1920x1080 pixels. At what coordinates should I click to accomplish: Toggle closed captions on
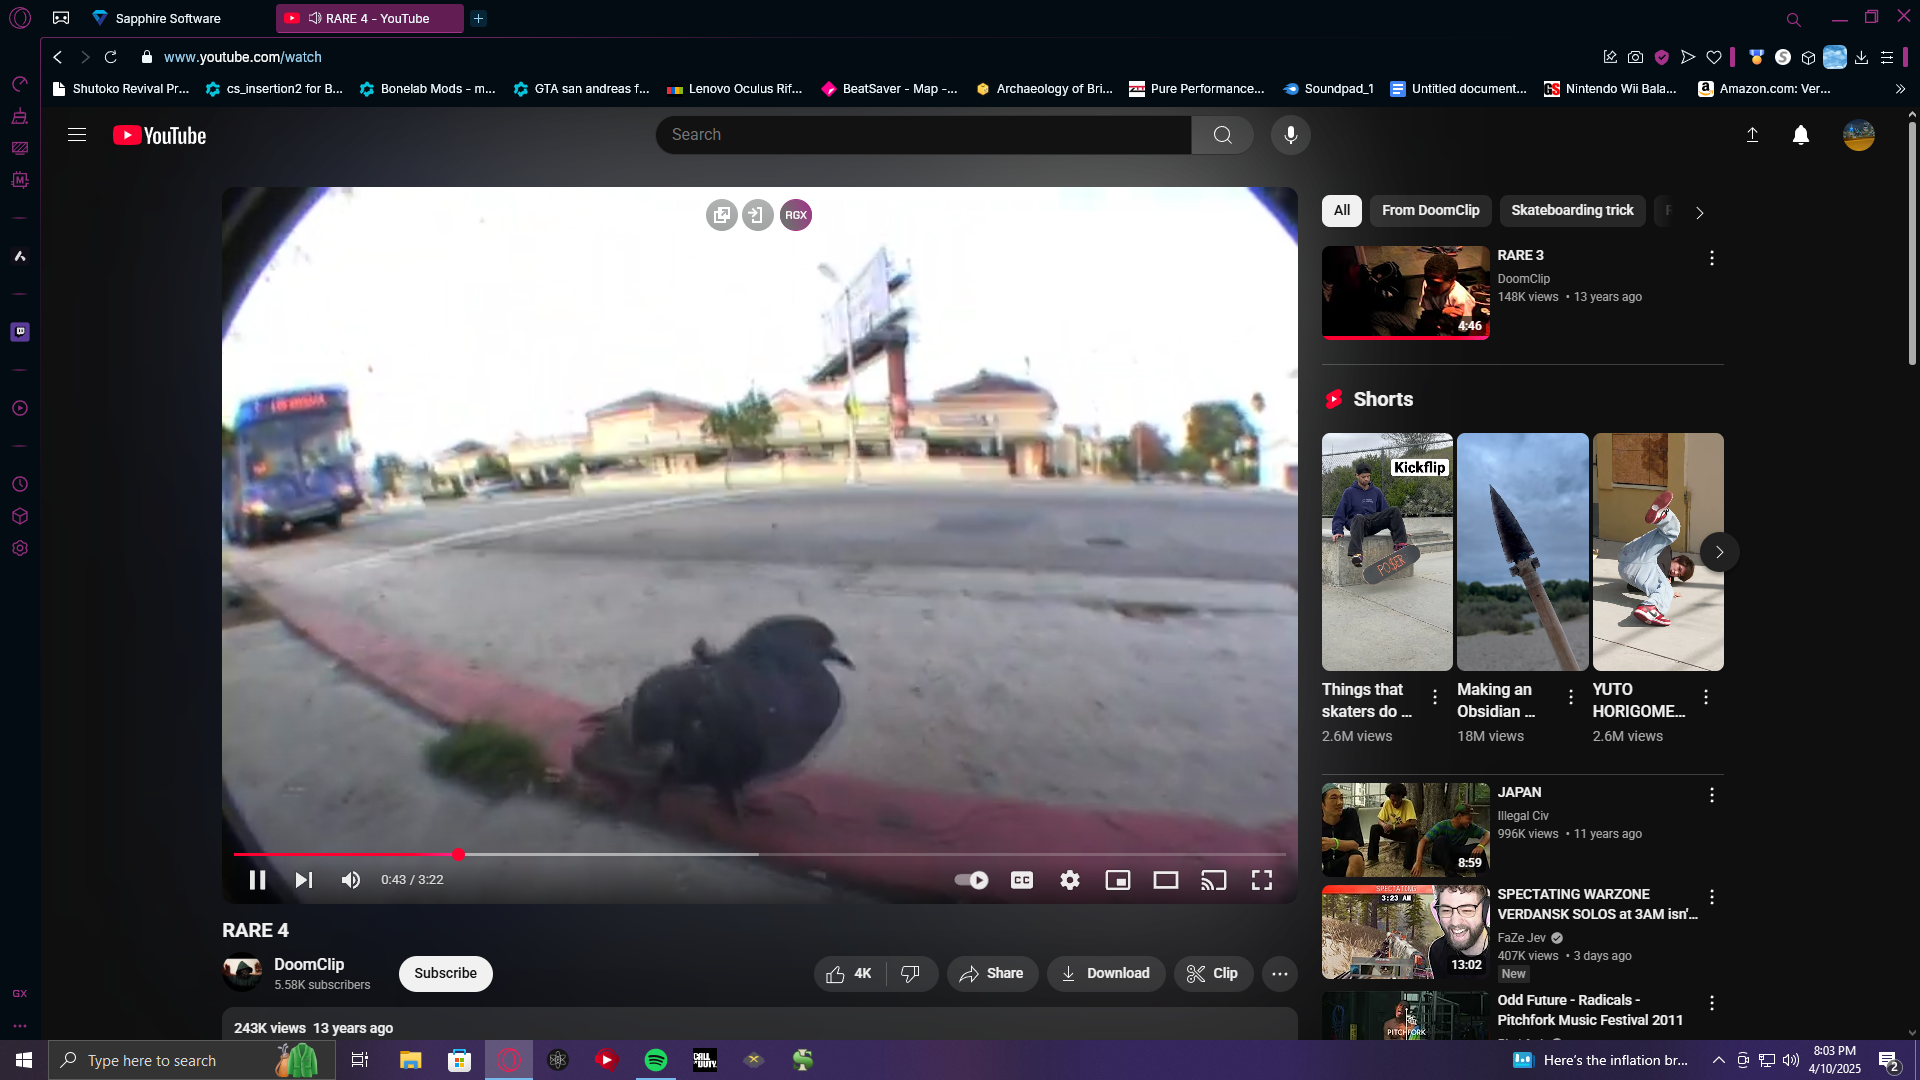click(x=1021, y=880)
